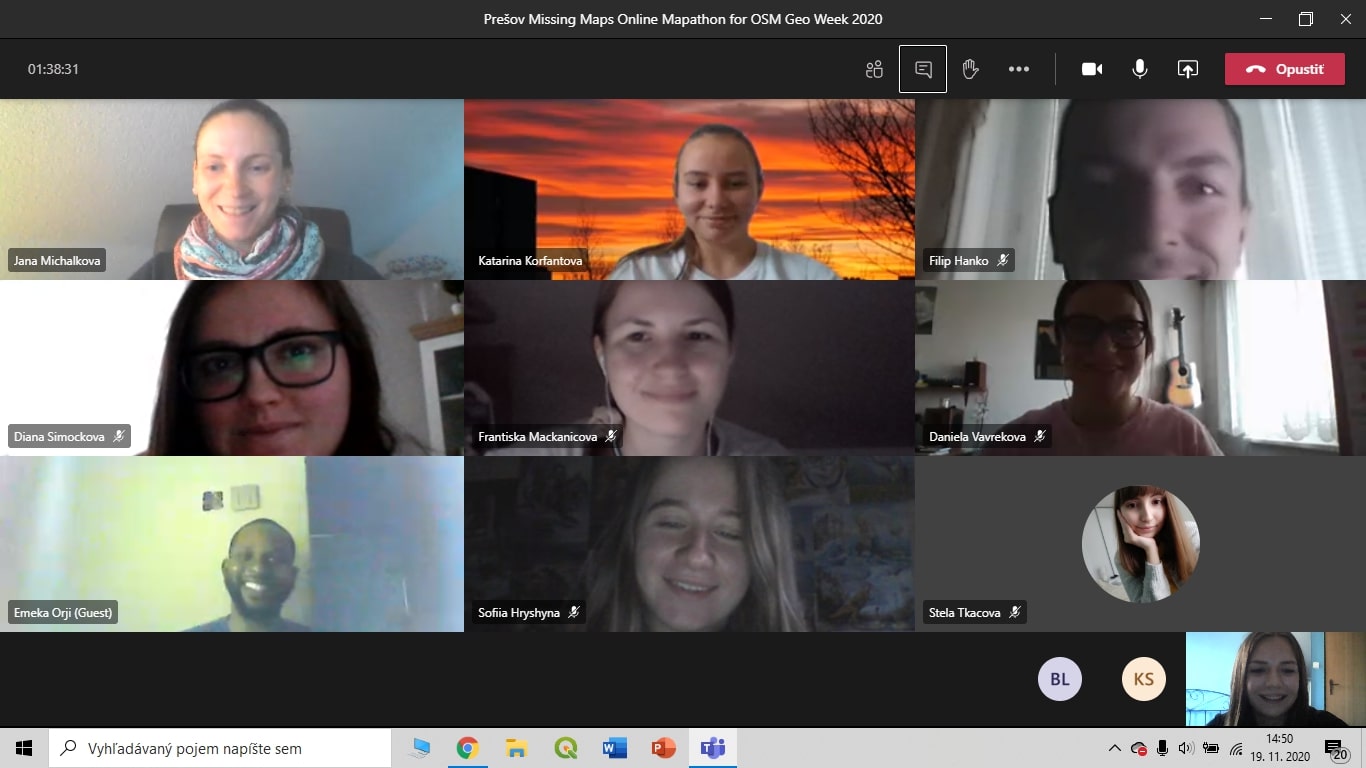Open File Explorer from the taskbar
This screenshot has height=768, width=1366.
tap(516, 748)
